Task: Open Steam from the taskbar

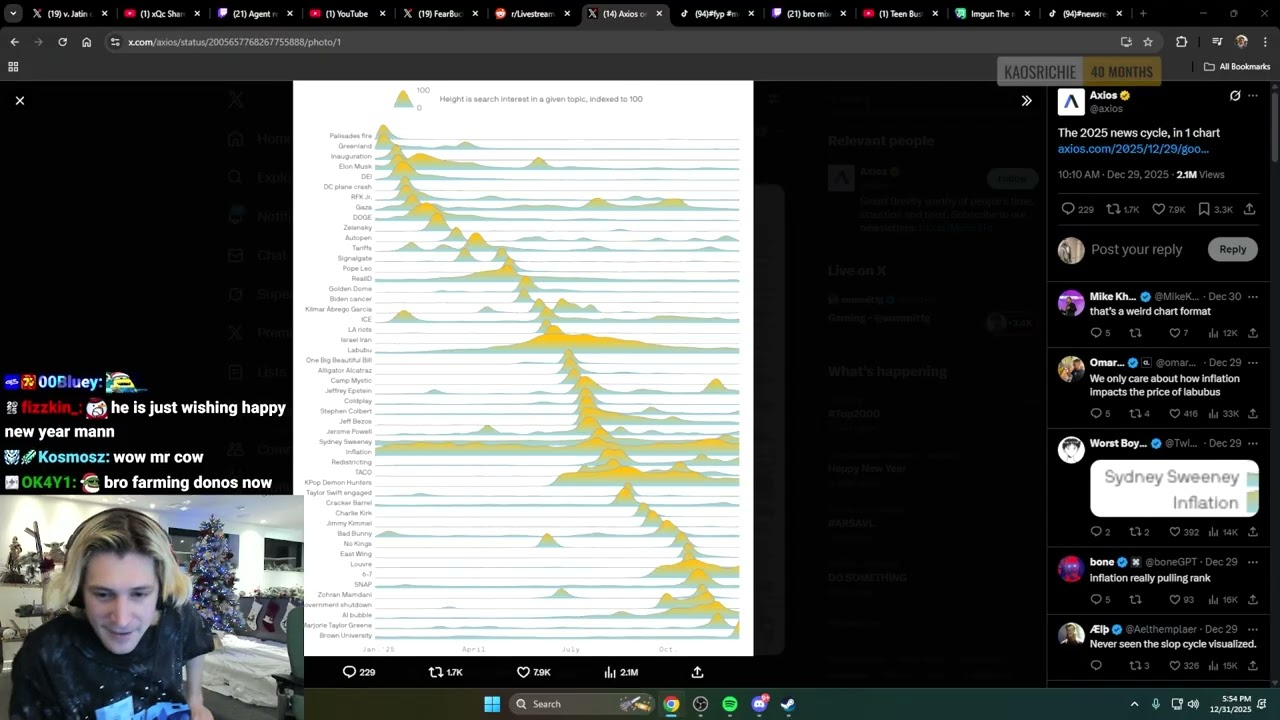Action: (788, 704)
